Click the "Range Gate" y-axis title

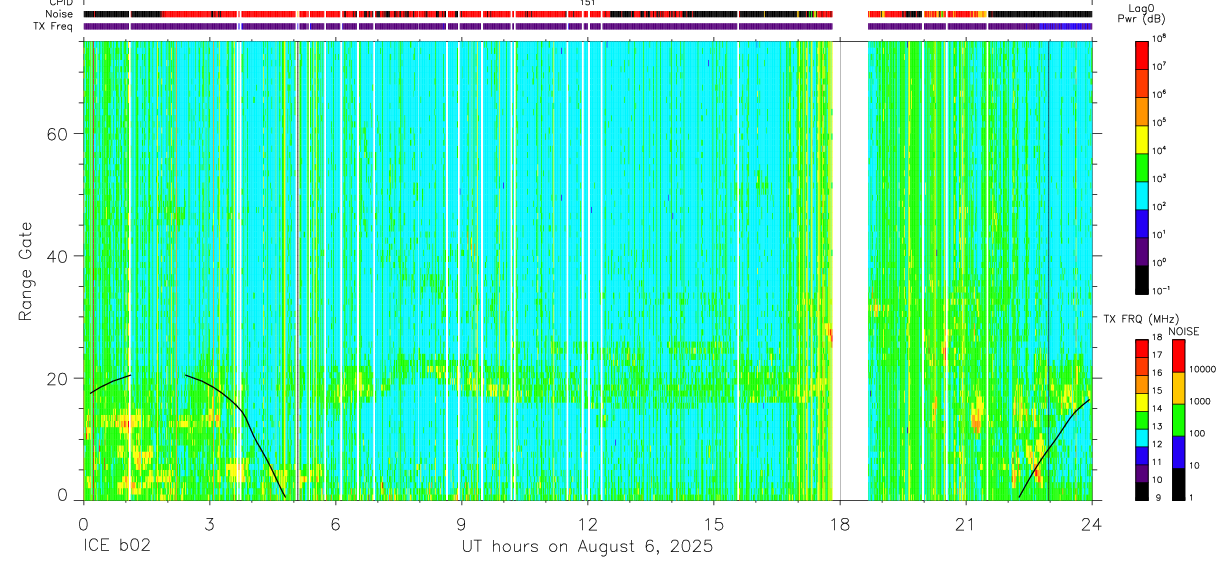click(x=26, y=271)
